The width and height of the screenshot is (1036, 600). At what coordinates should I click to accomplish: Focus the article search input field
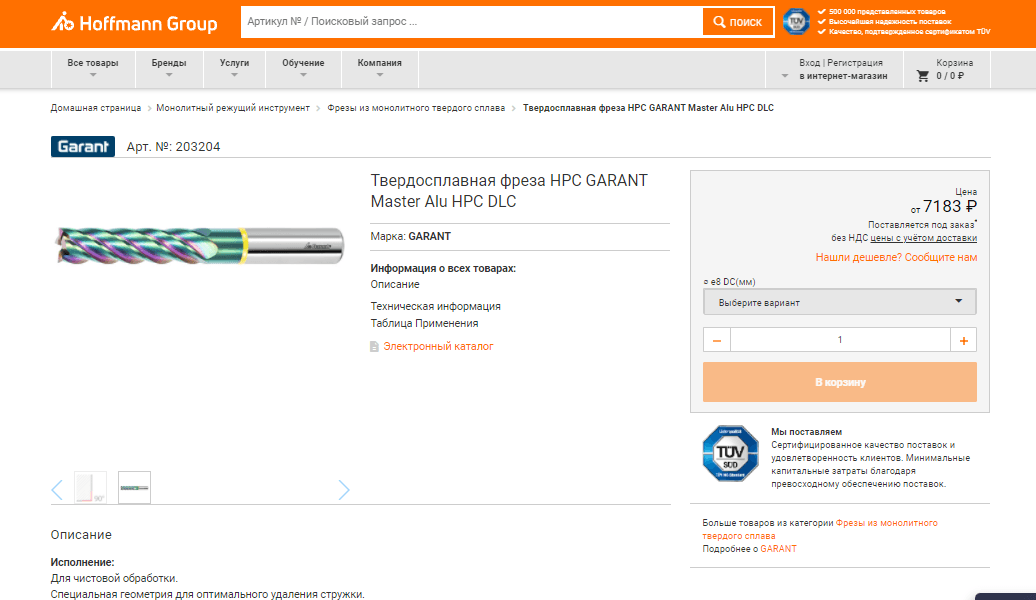(472, 22)
